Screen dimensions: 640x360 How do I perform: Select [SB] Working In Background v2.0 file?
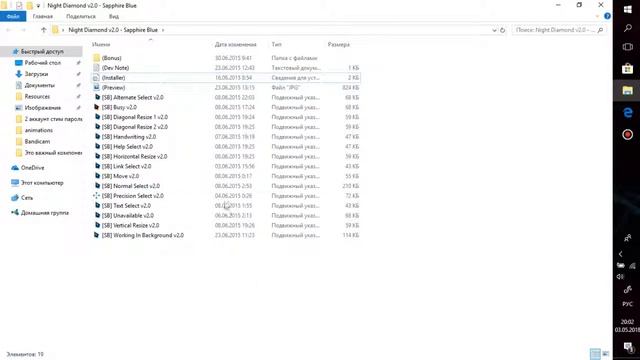coord(143,235)
